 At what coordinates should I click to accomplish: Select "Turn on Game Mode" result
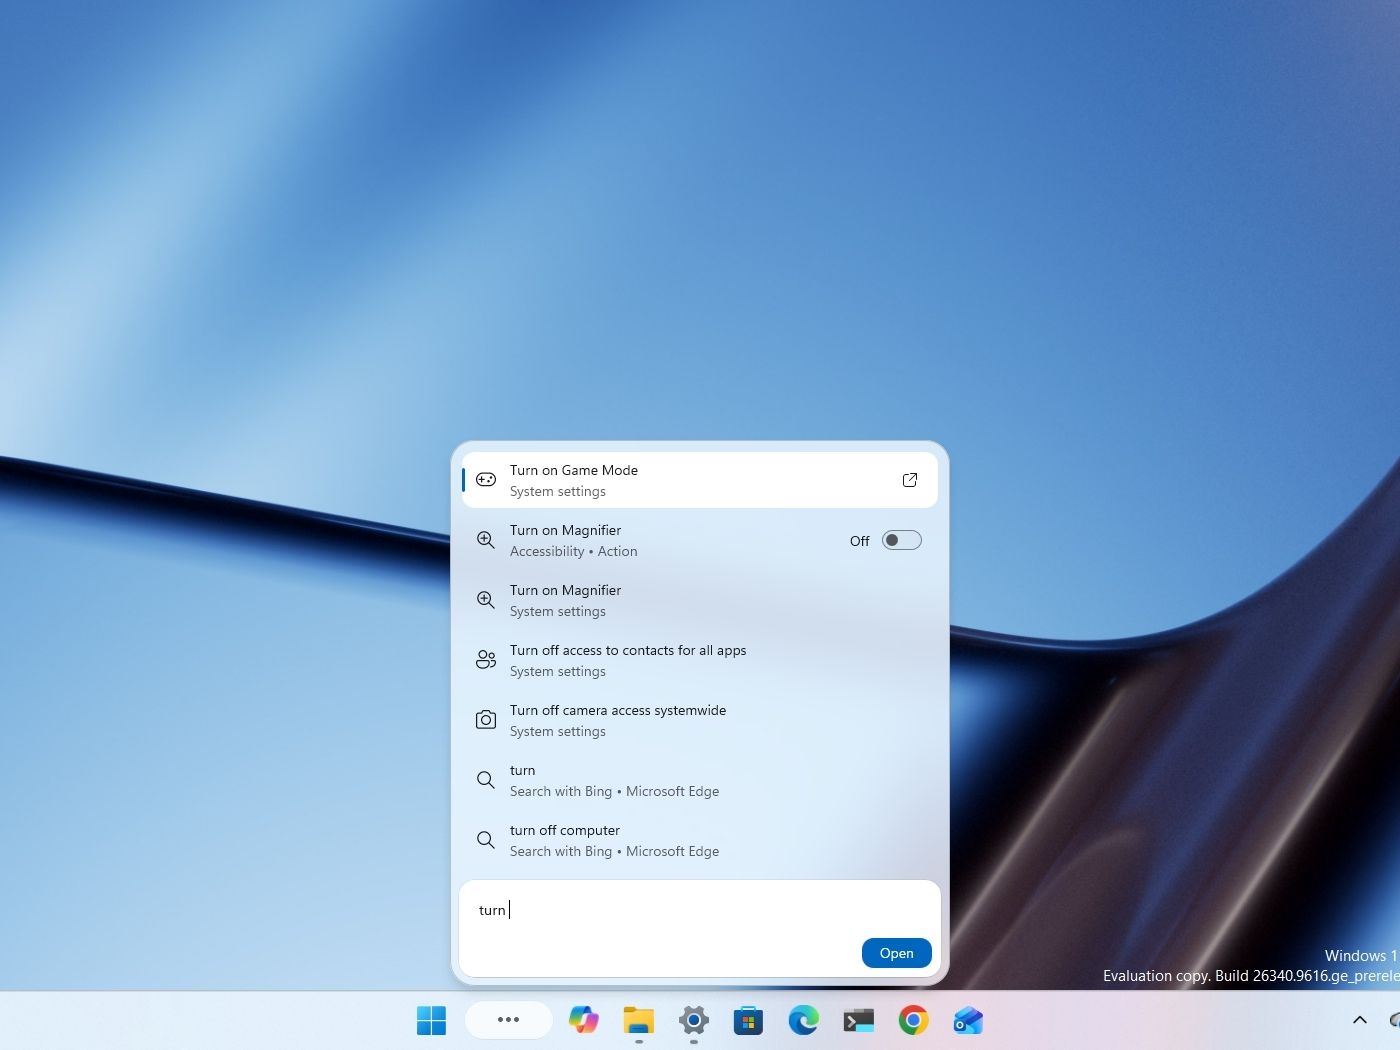click(x=700, y=480)
